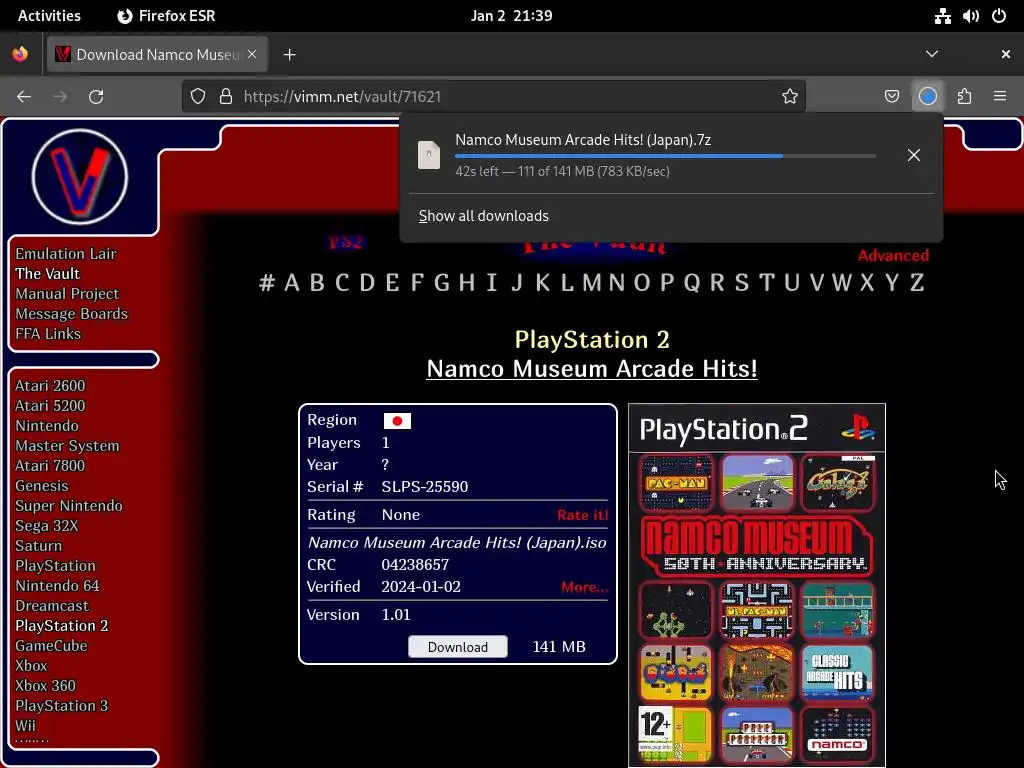This screenshot has width=1024, height=768.
Task: Select Saturn system link
Action: point(39,546)
